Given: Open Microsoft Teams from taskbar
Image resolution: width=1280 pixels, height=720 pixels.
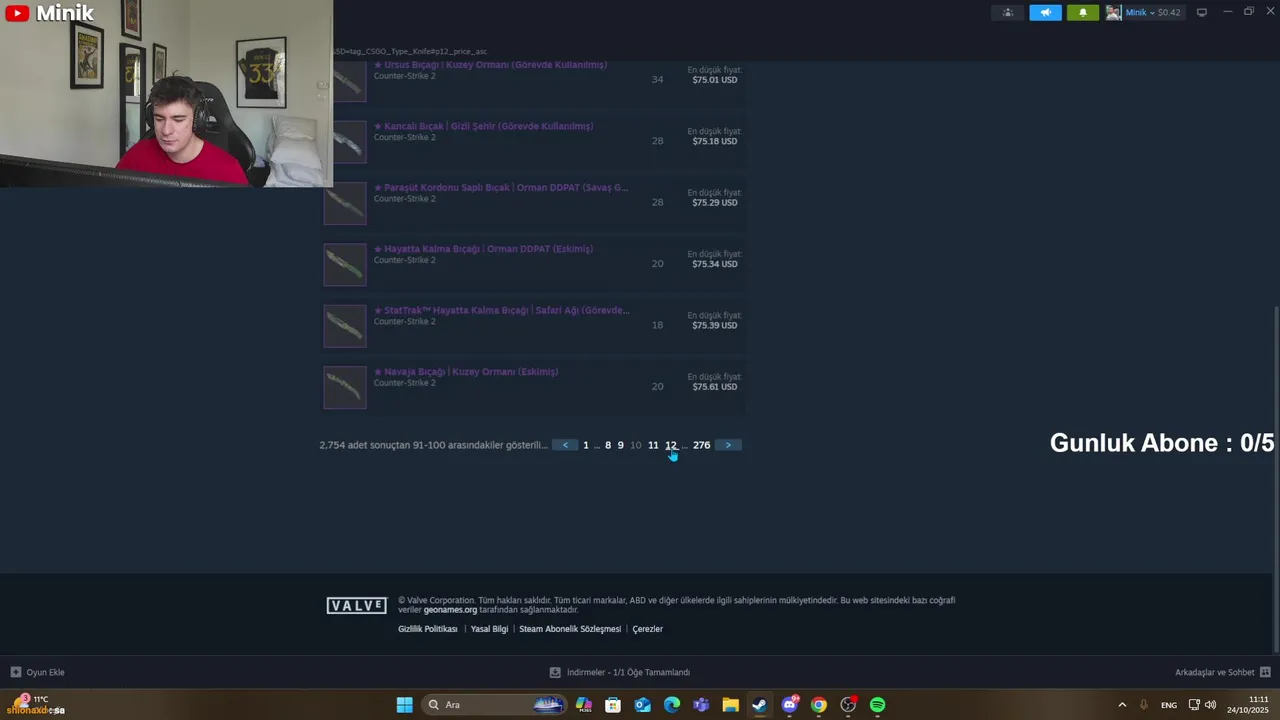Looking at the screenshot, I should pos(701,705).
